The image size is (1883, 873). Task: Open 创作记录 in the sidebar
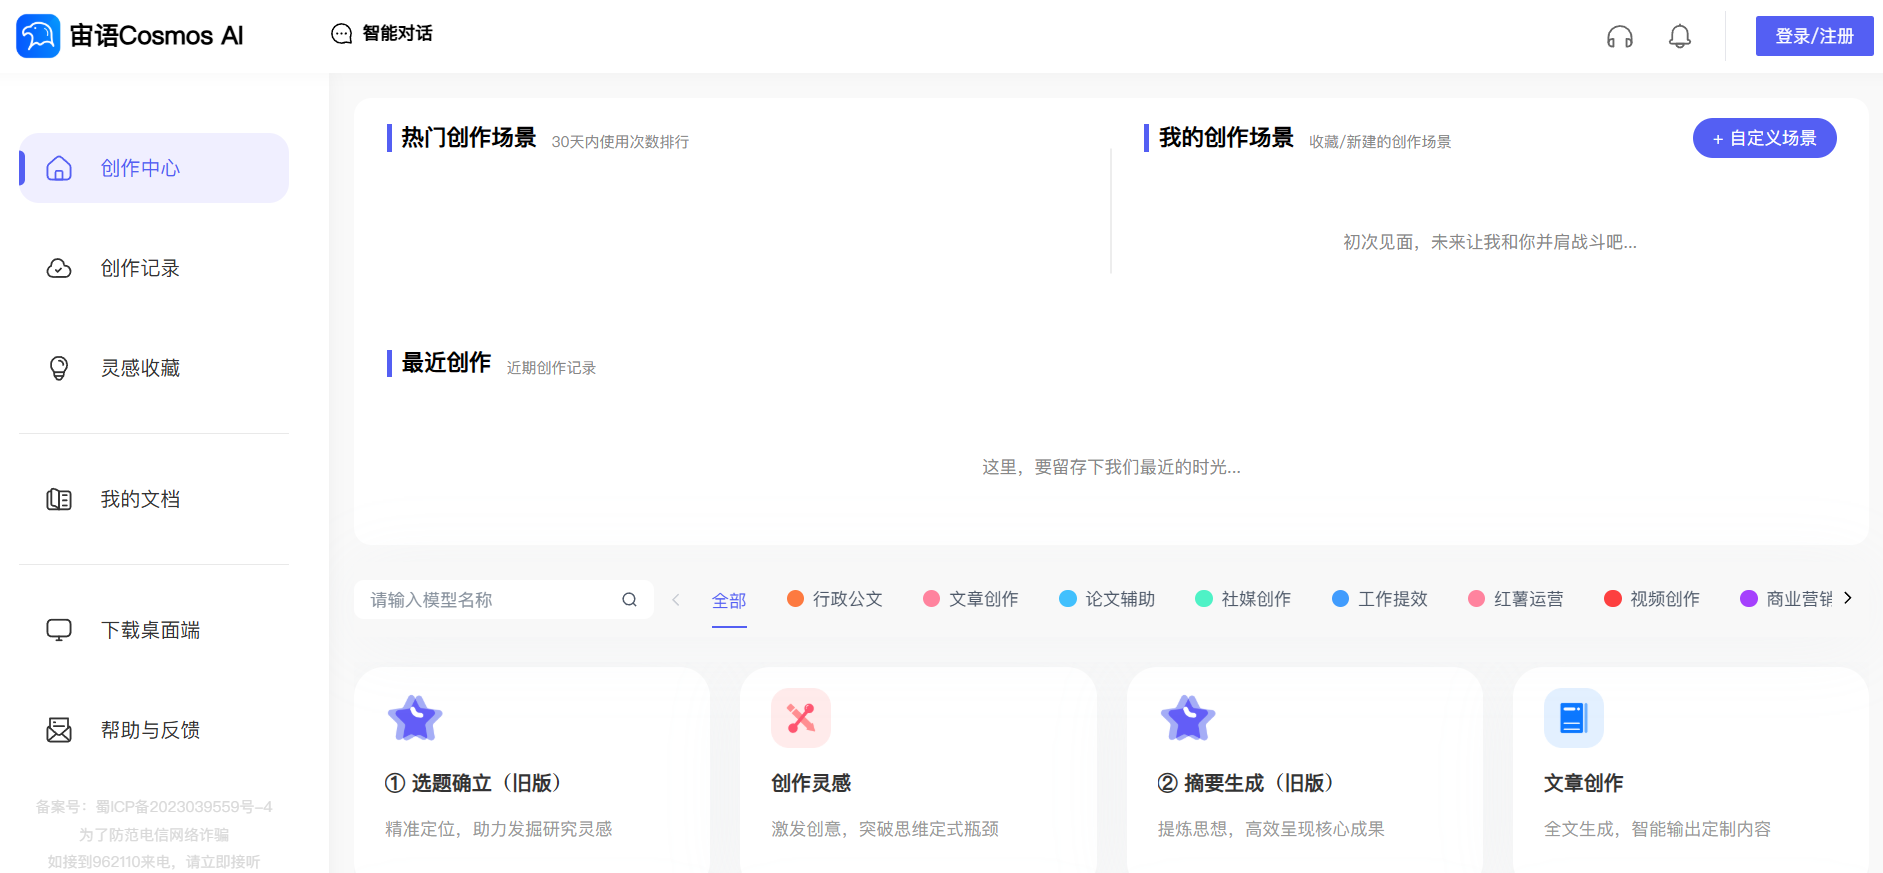(x=154, y=268)
